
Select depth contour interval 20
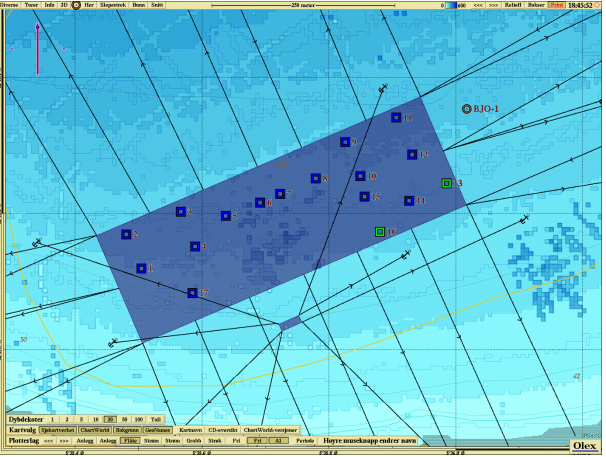[110, 419]
